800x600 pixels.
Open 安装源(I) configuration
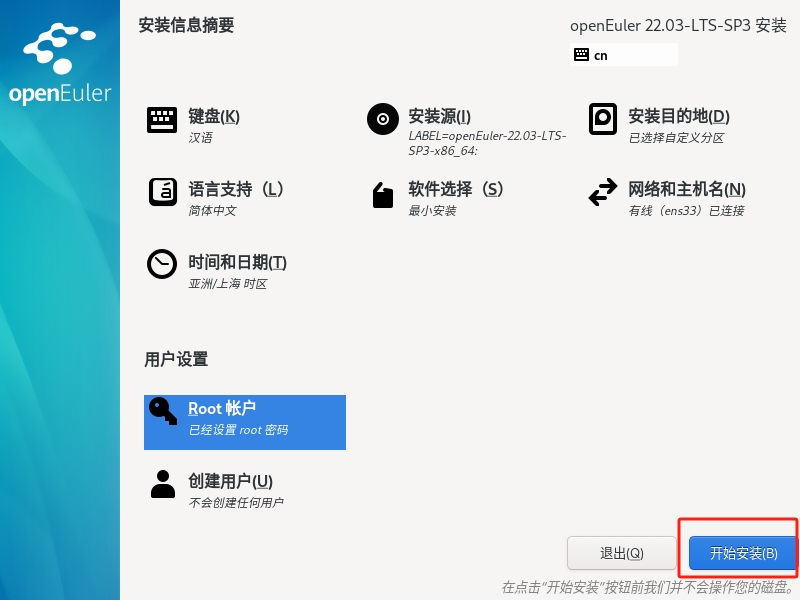(439, 116)
